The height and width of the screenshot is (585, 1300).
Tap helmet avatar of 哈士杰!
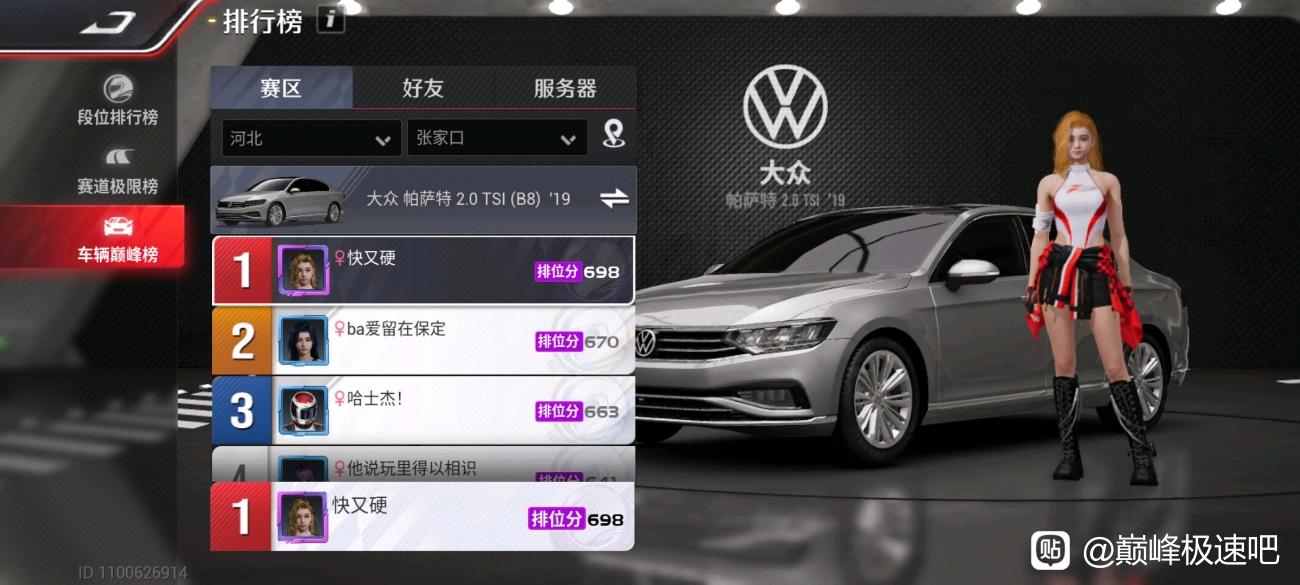point(303,410)
